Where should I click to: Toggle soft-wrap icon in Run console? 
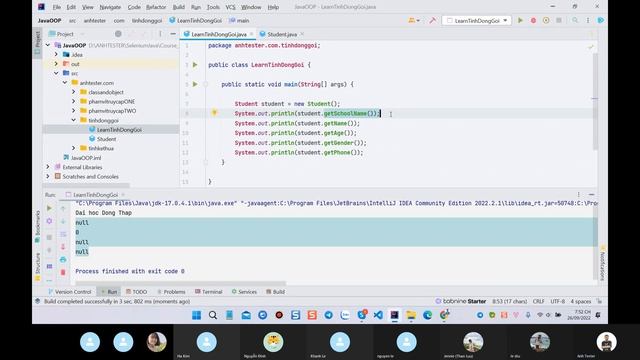click(63, 234)
